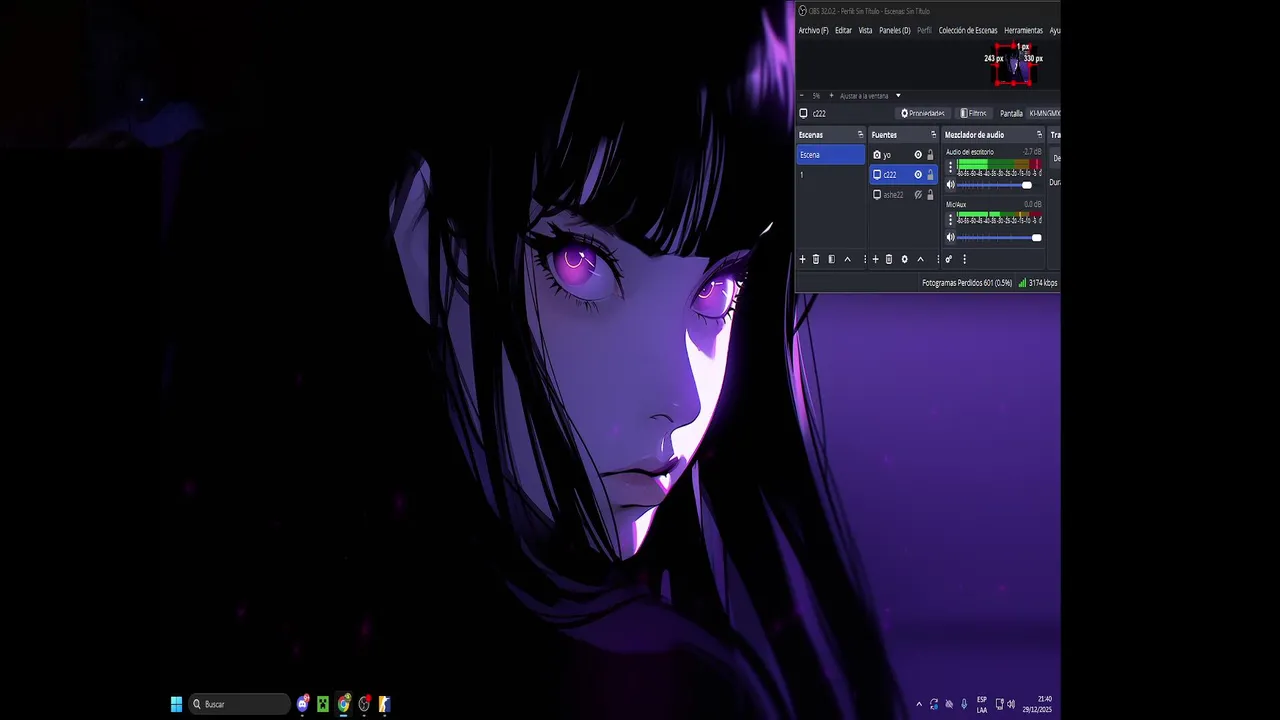Open the Paneles menu
Viewport: 1280px width, 720px height.
(x=895, y=31)
